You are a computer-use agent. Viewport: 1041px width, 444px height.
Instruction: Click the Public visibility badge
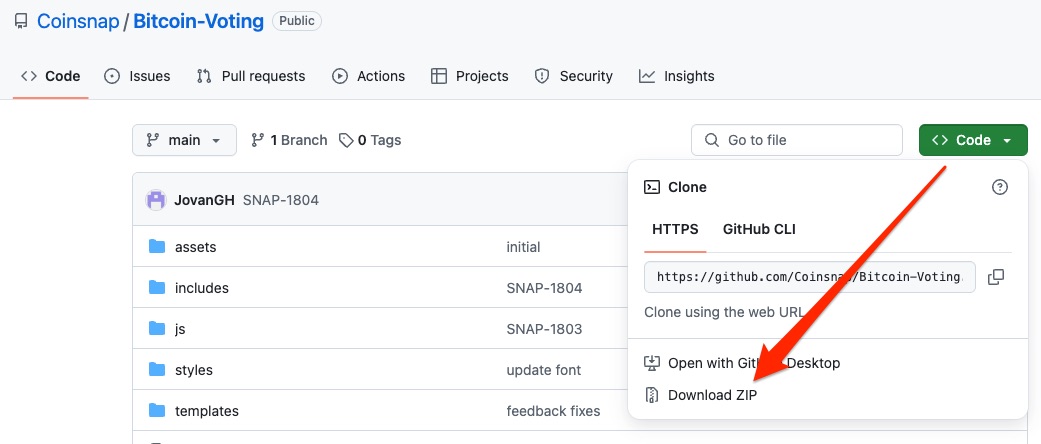pyautogui.click(x=297, y=21)
